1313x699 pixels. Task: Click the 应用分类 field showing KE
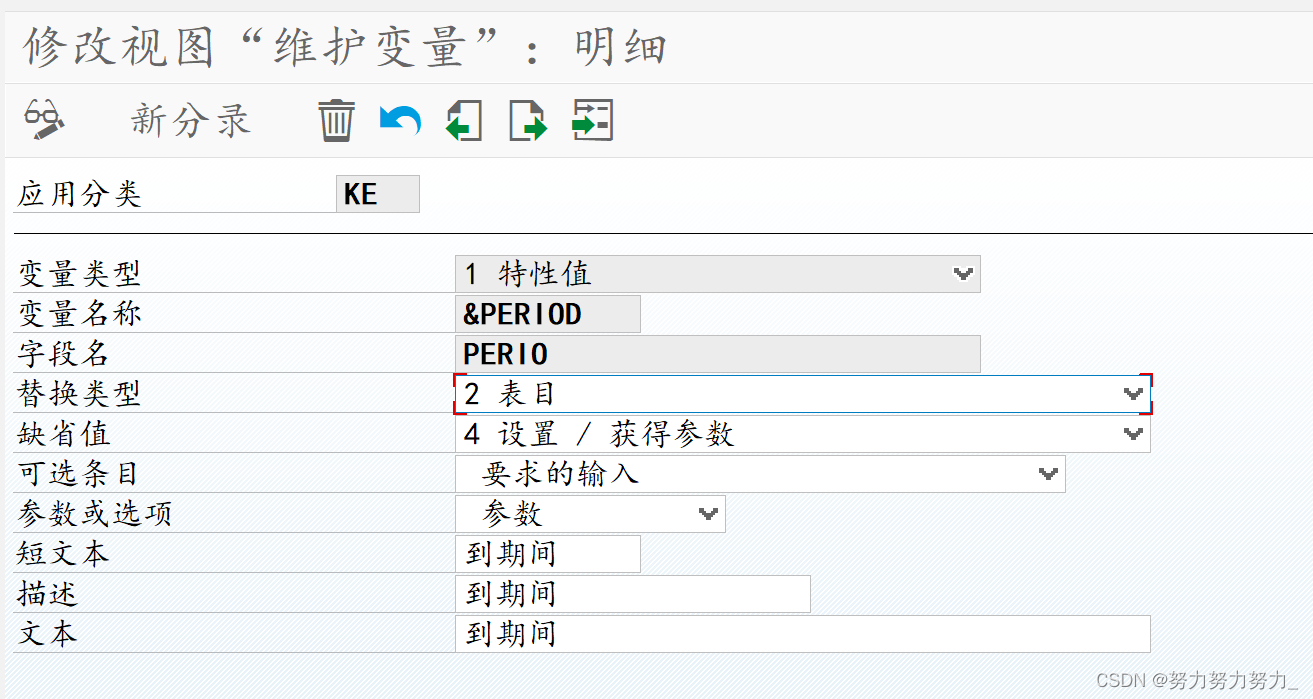[x=377, y=193]
